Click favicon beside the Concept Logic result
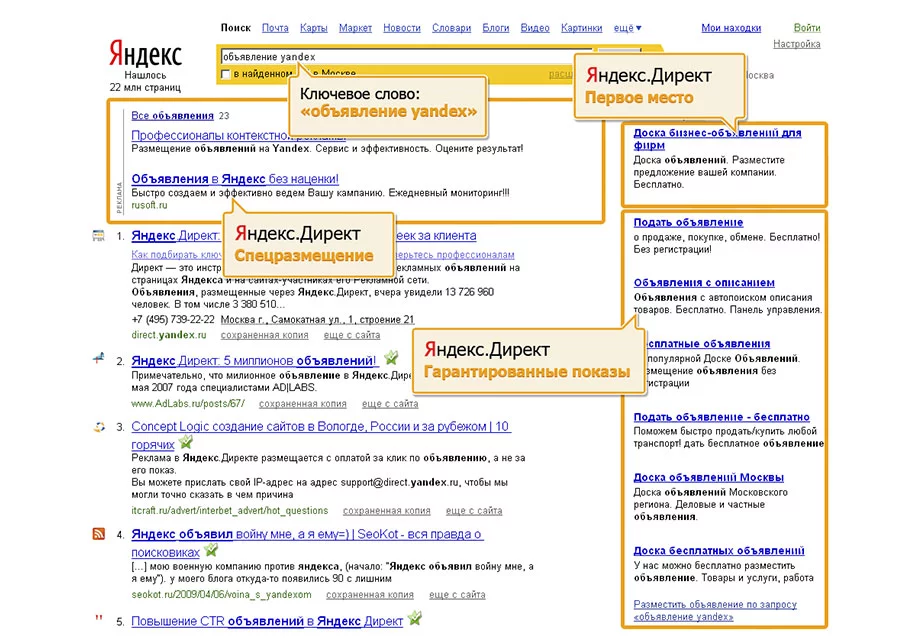Screen dimensions: 921x639 tap(99, 427)
